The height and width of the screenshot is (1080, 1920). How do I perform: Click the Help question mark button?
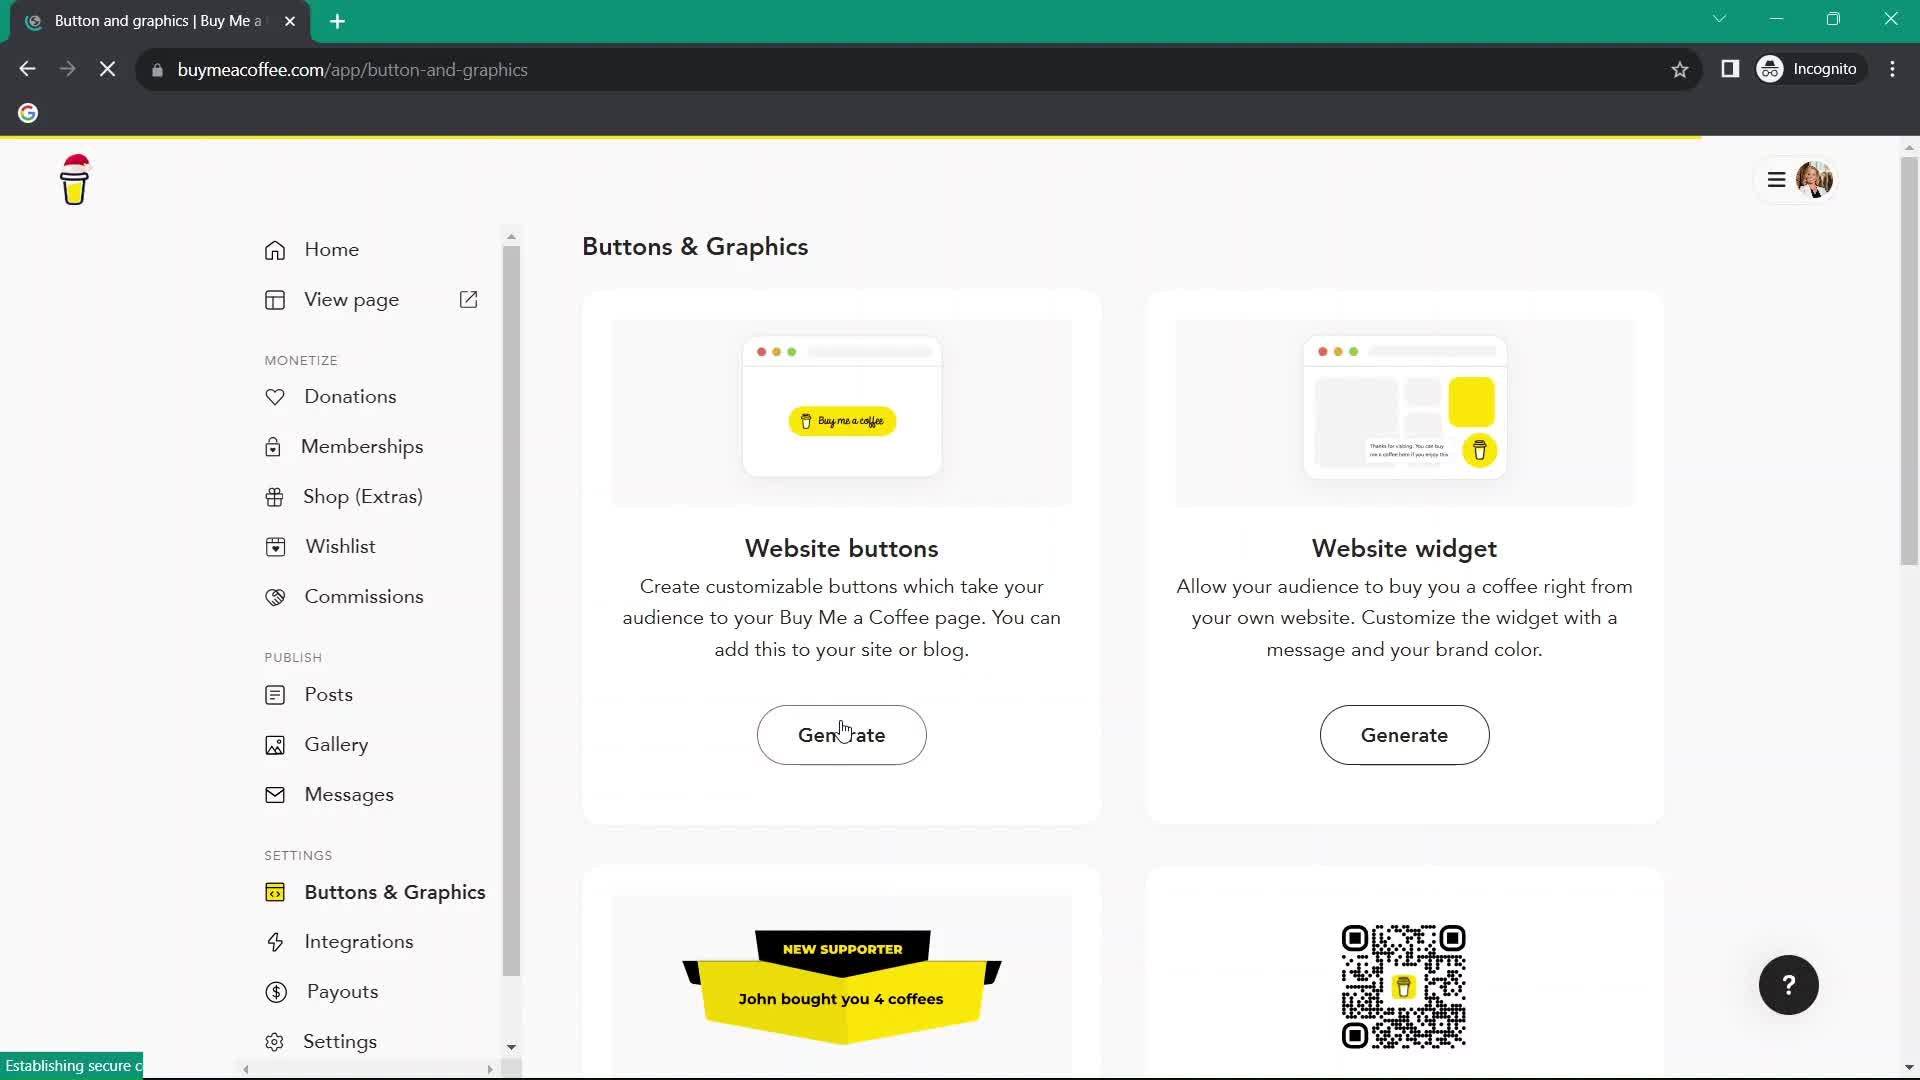[1789, 985]
